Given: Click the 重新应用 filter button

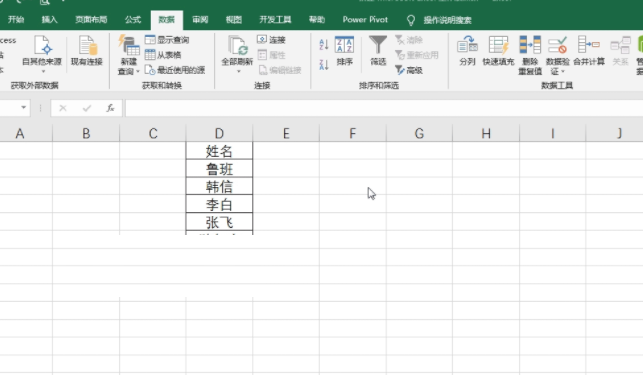Looking at the screenshot, I should (x=417, y=55).
